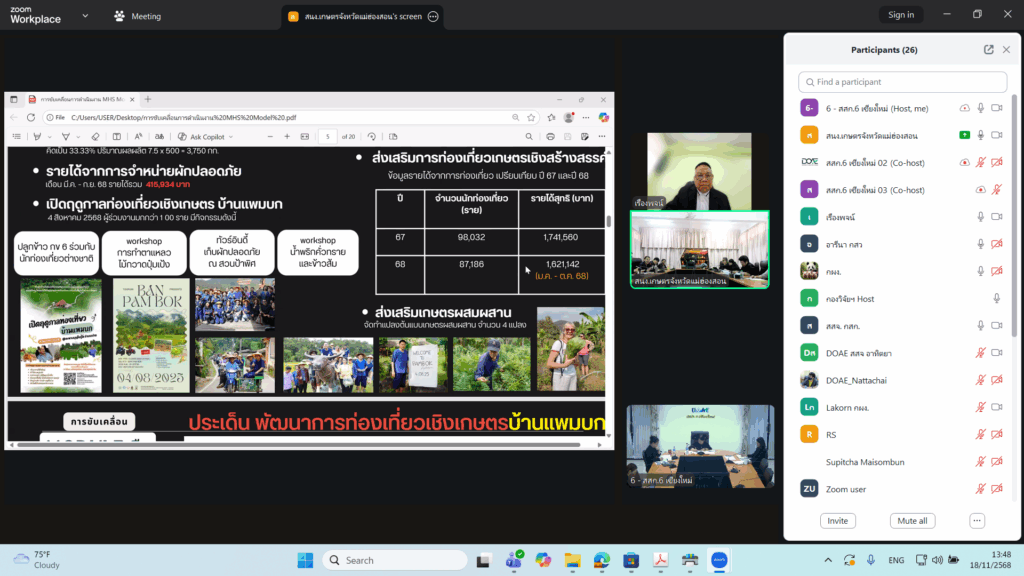Unmute the Zoom user microphone
Viewport: 1024px width, 576px height.
tap(981, 489)
